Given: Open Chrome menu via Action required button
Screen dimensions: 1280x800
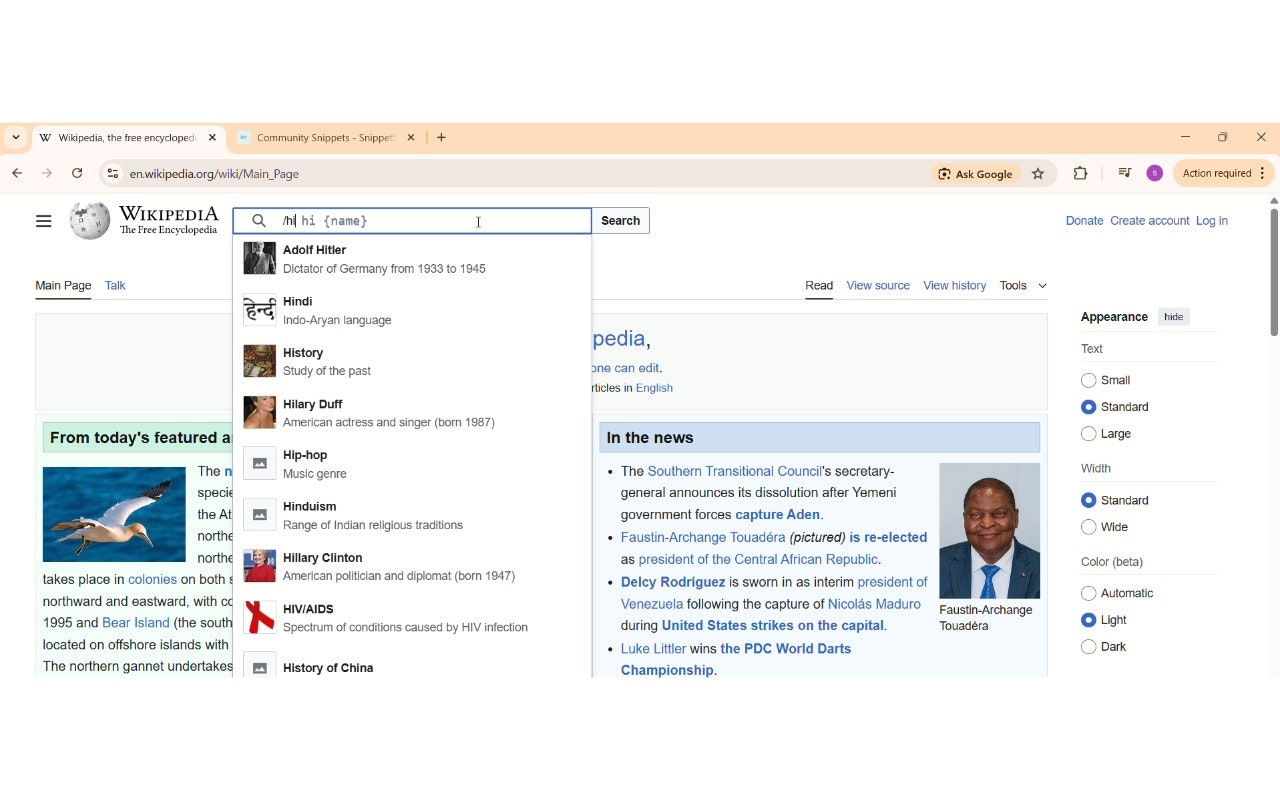Looking at the screenshot, I should 1224,173.
